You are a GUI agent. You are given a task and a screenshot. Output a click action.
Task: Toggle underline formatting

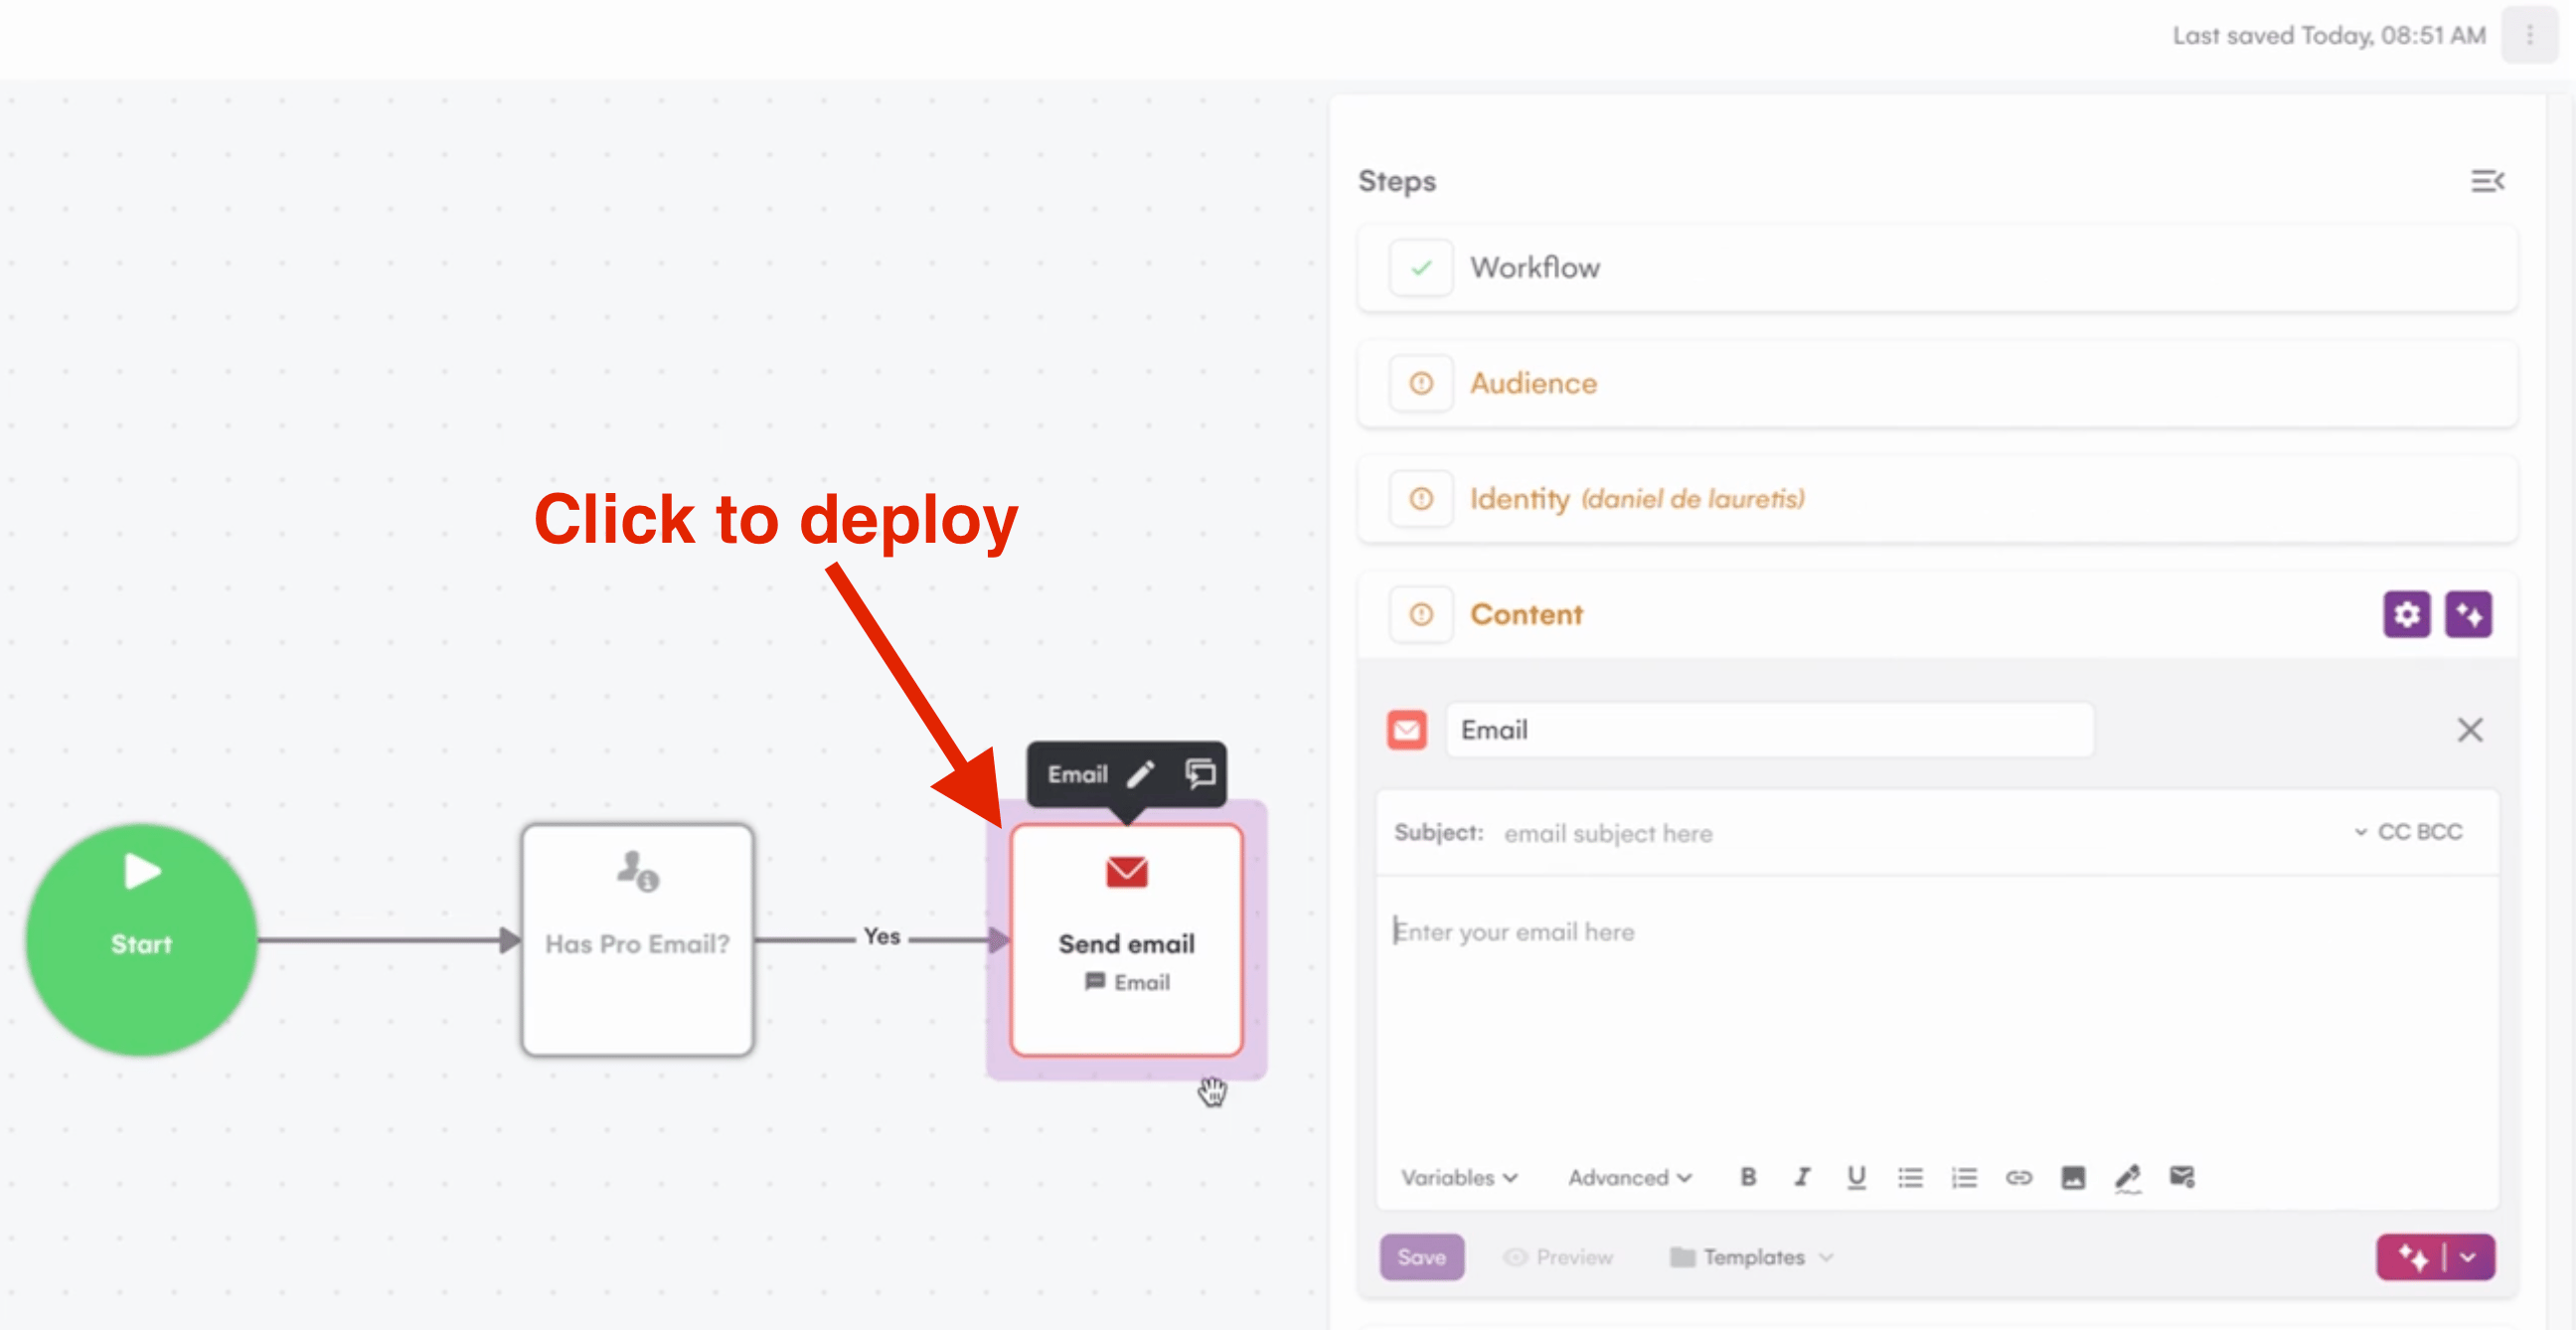coord(1855,1177)
